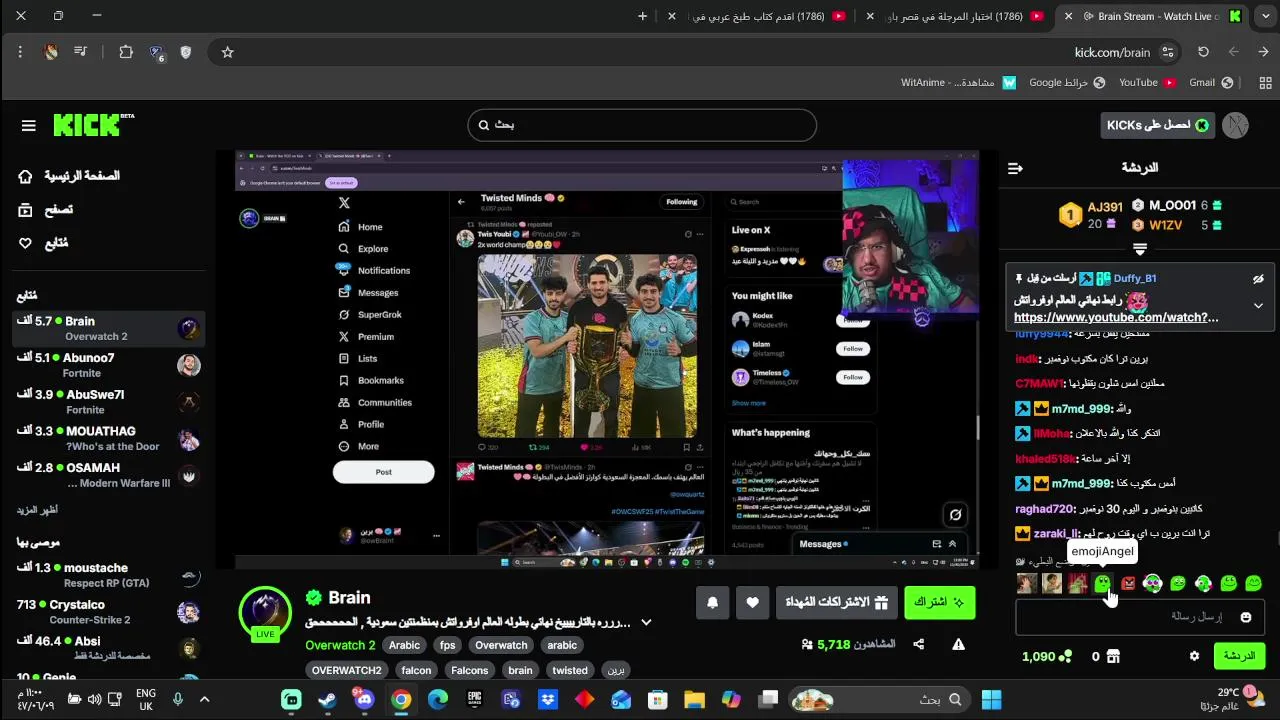The width and height of the screenshot is (1280, 720).
Task: Open the emoji picker smiley icon
Action: point(1245,617)
